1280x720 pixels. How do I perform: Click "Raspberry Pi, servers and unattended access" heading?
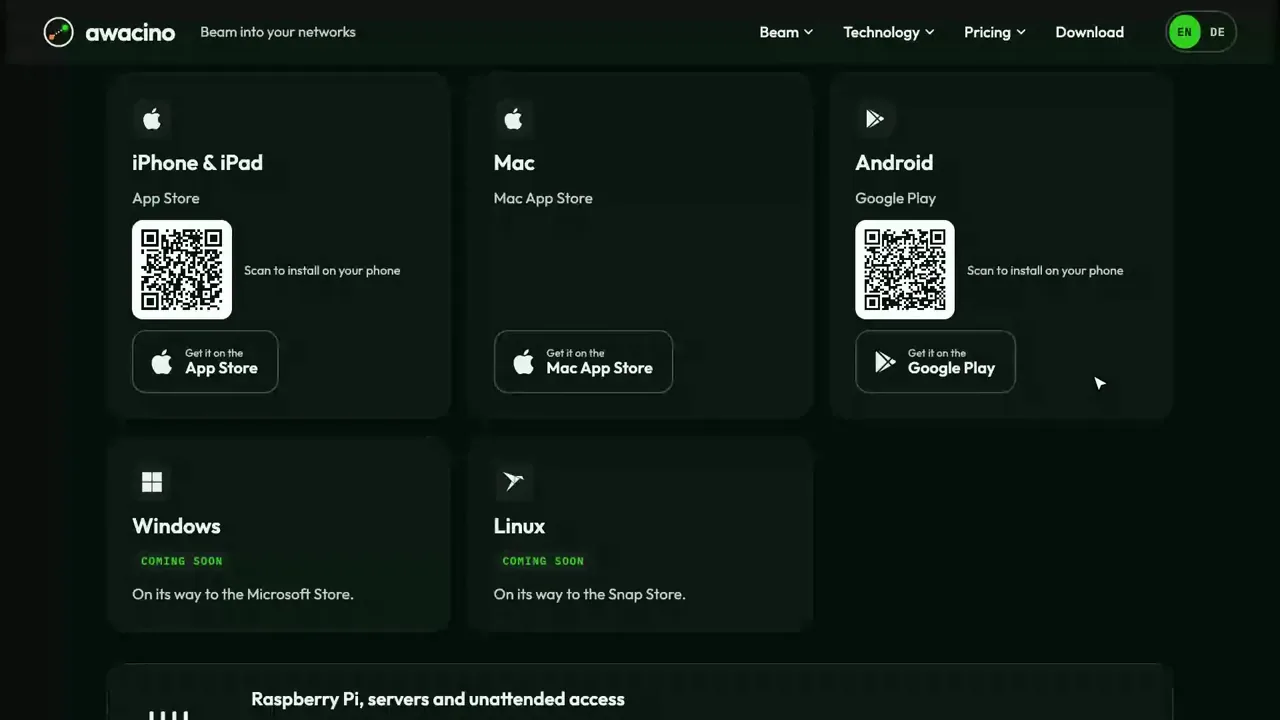(438, 700)
